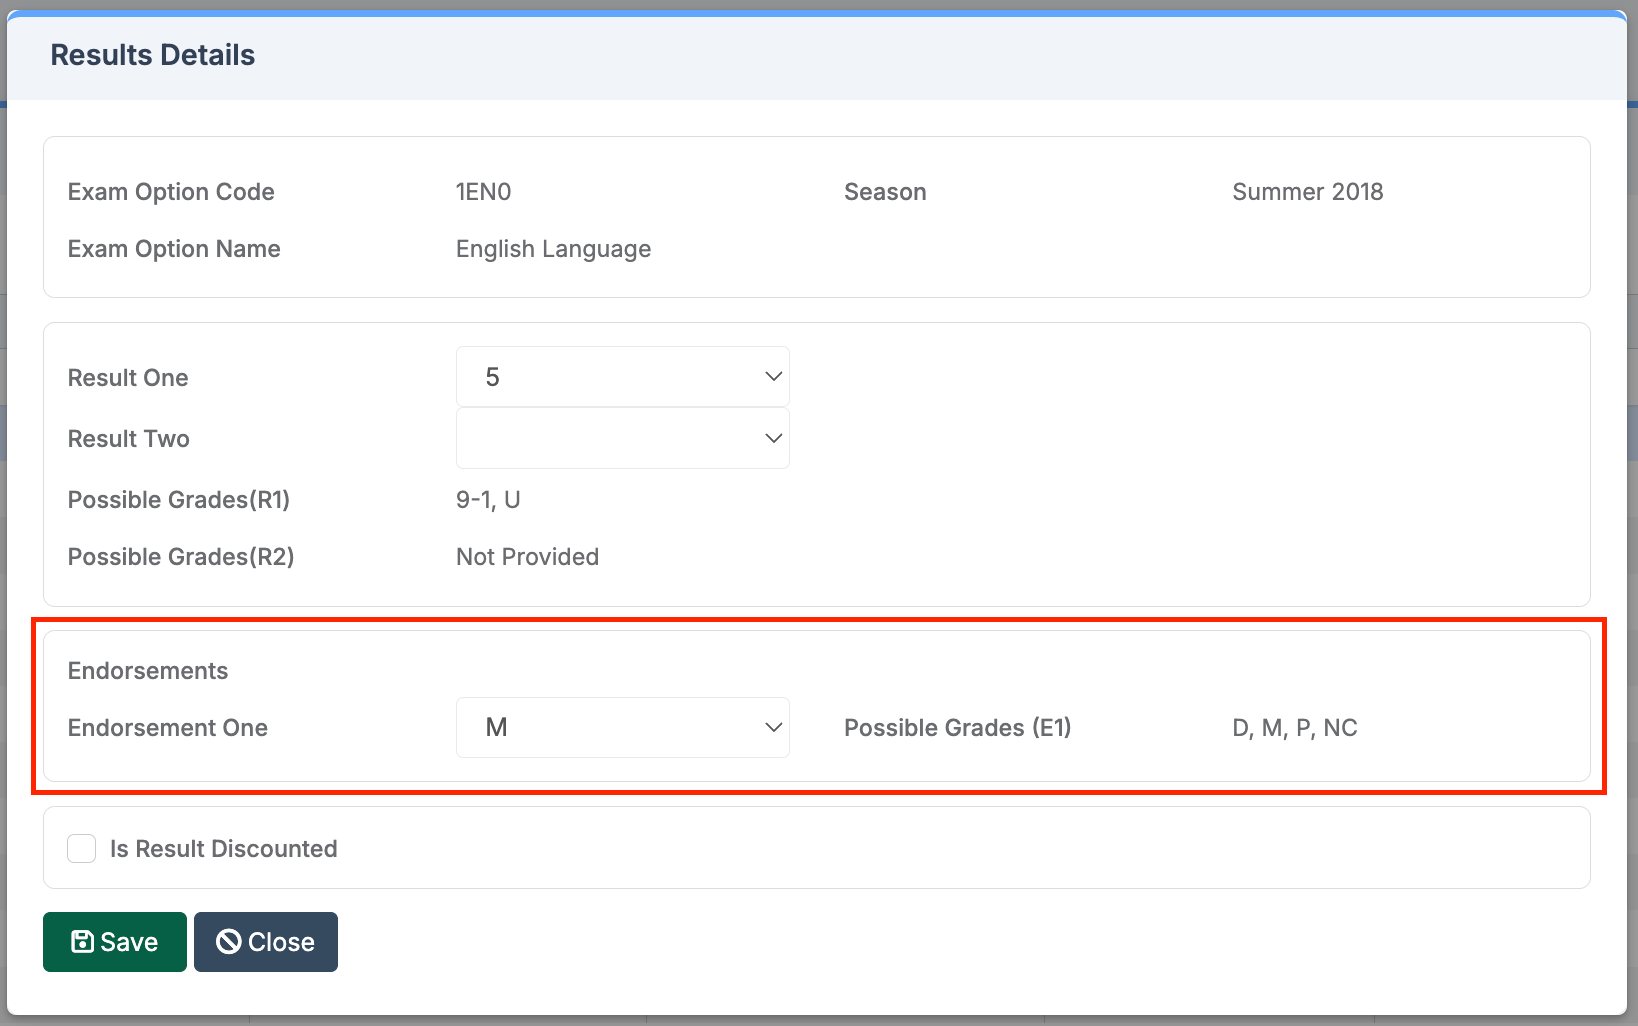
Task: Click the floppy disk icon on Save
Action: click(82, 942)
